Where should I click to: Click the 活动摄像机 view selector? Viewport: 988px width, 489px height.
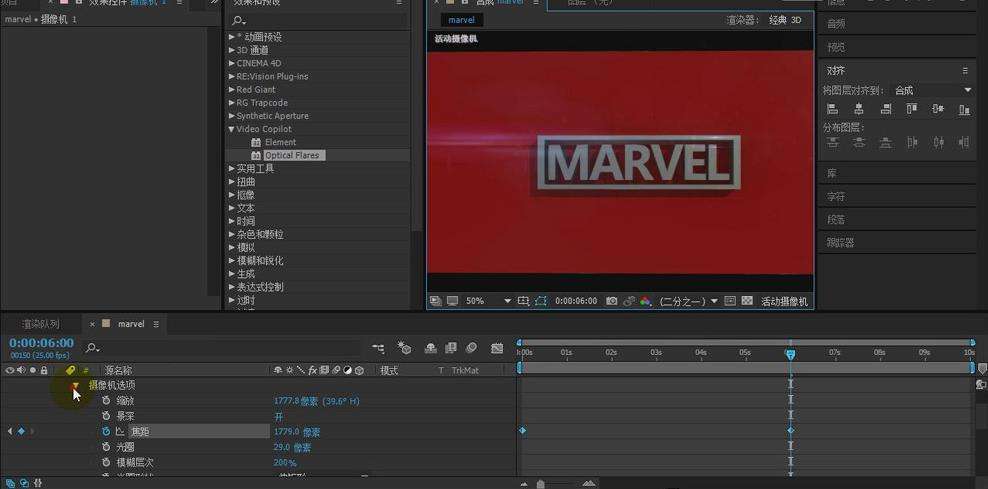784,301
